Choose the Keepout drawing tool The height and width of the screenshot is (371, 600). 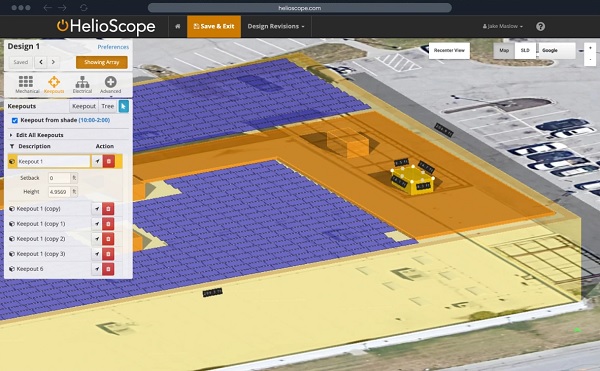(84, 106)
